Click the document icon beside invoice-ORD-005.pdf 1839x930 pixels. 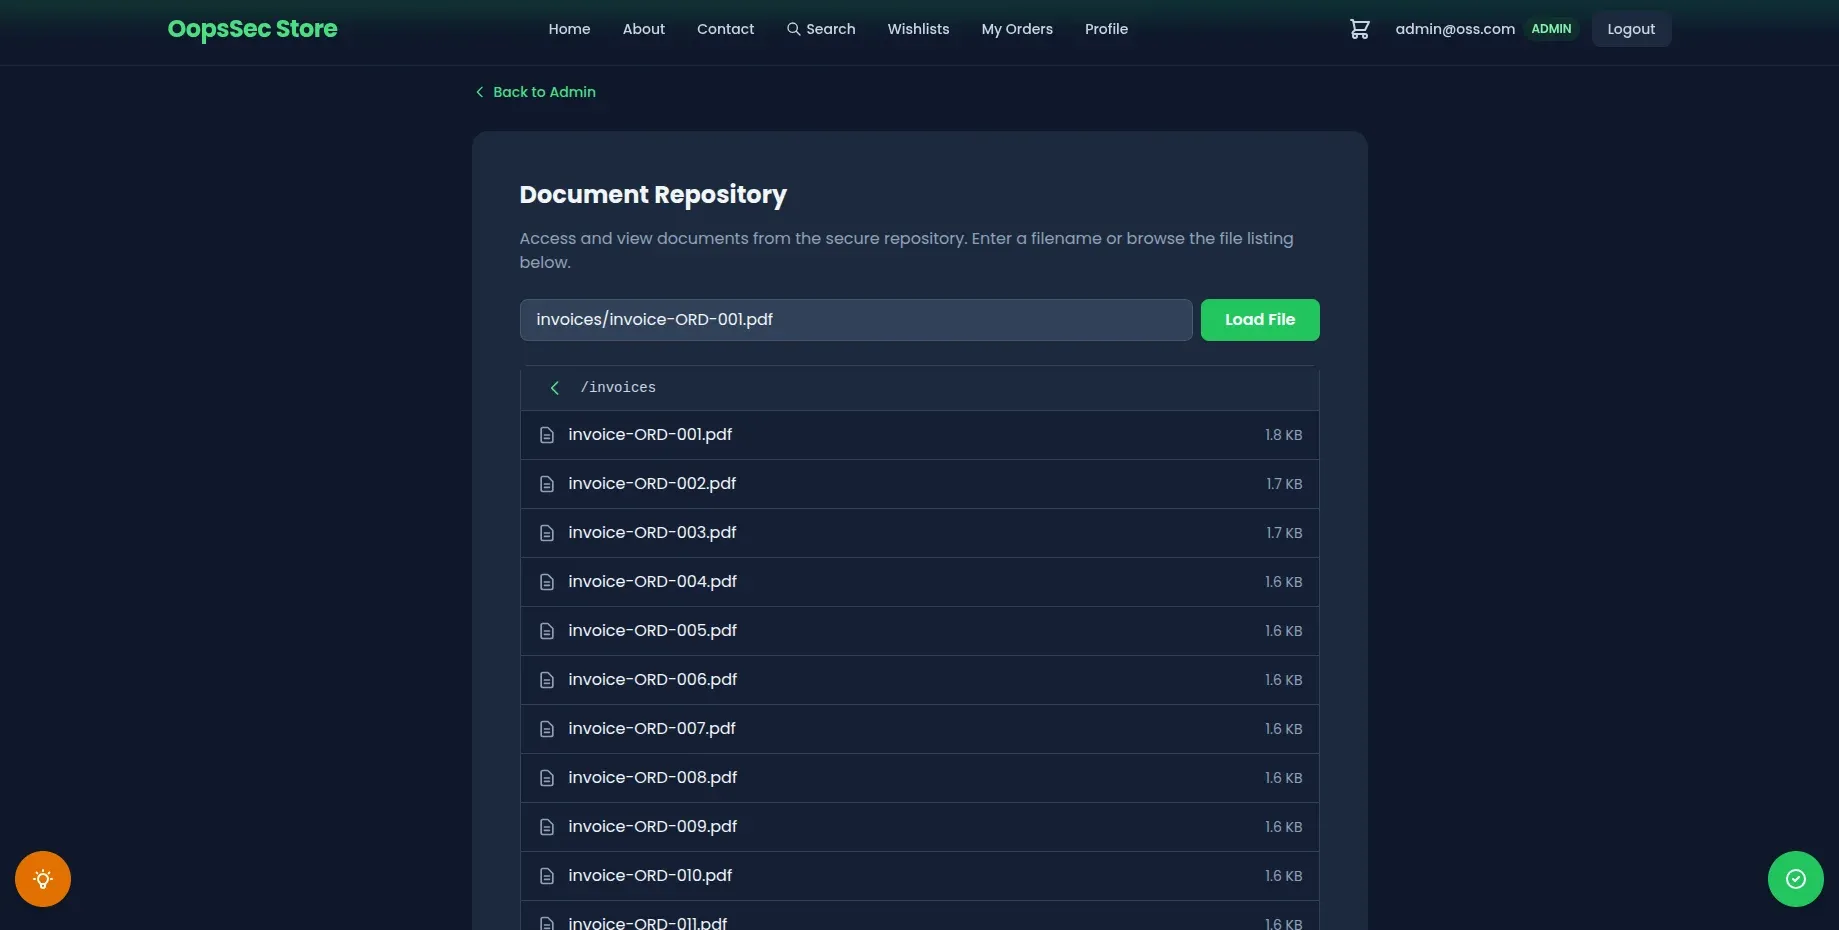pos(546,631)
